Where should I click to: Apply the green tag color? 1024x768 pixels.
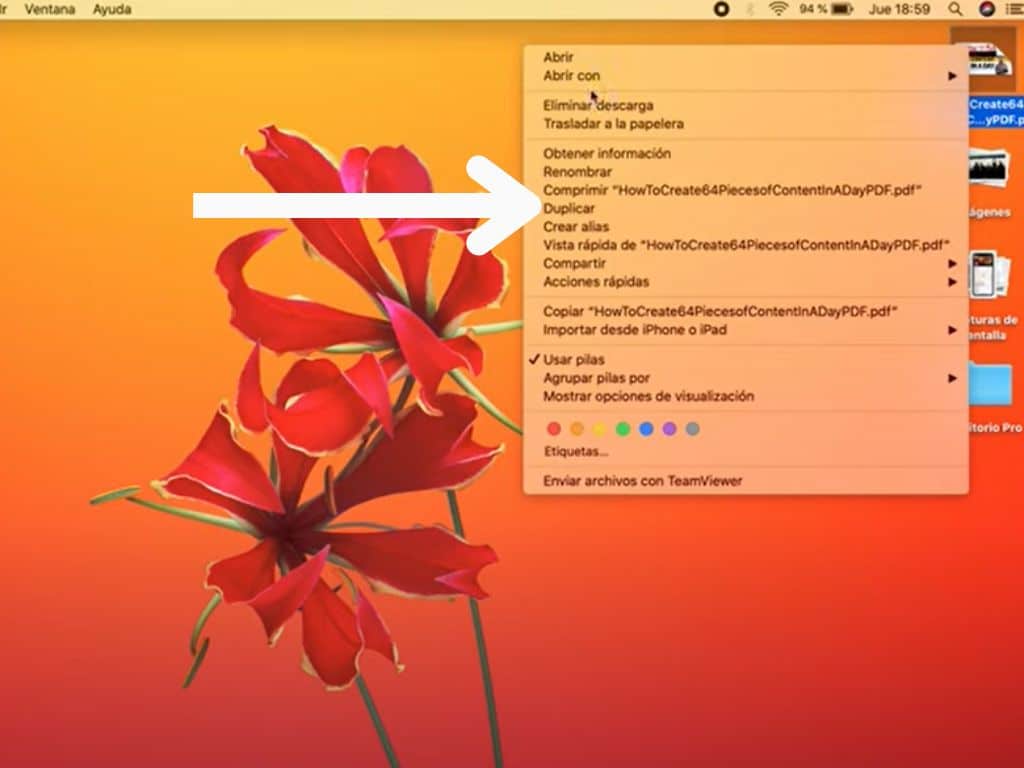click(623, 429)
